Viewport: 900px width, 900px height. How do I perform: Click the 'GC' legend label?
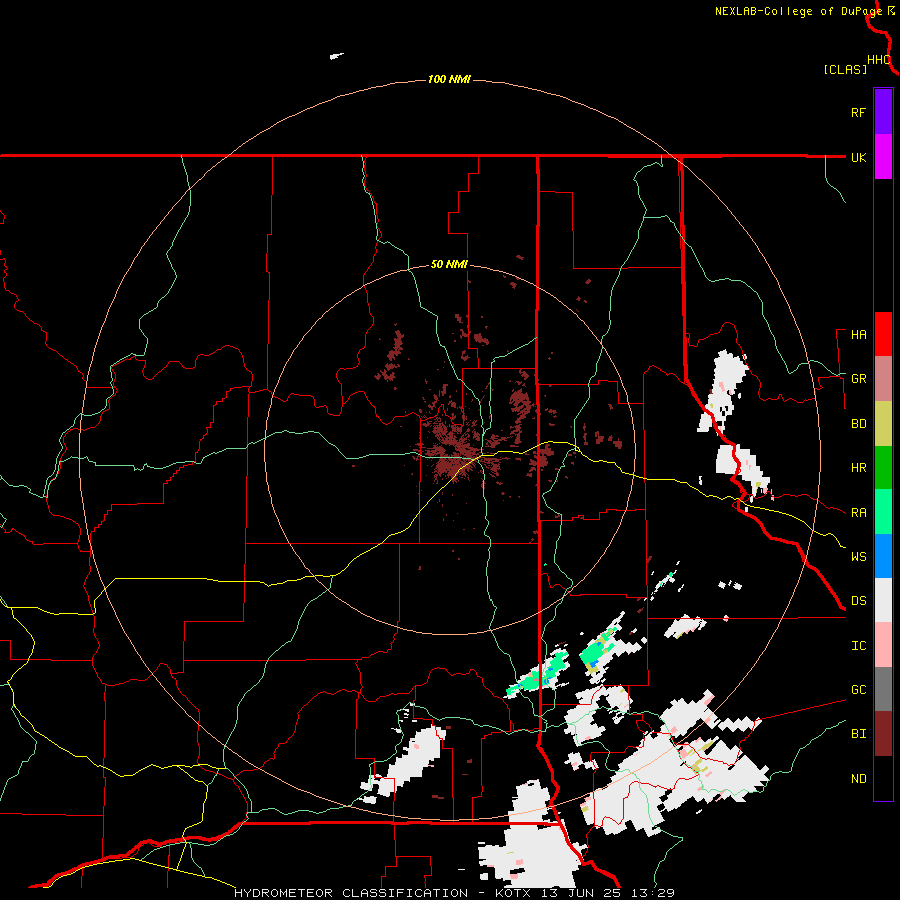pos(858,690)
